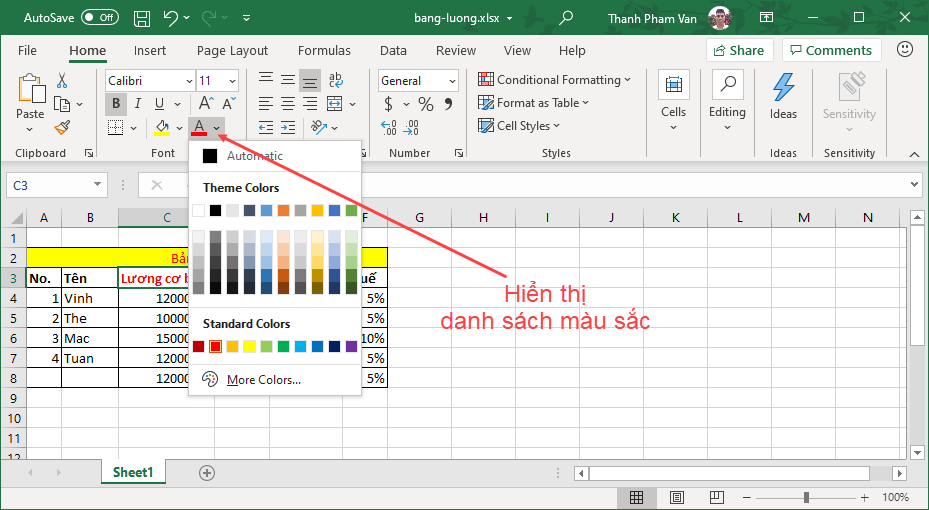Screen dimensions: 929x510
Task: Click the Decrease Decimal icon
Action: [x=411, y=127]
